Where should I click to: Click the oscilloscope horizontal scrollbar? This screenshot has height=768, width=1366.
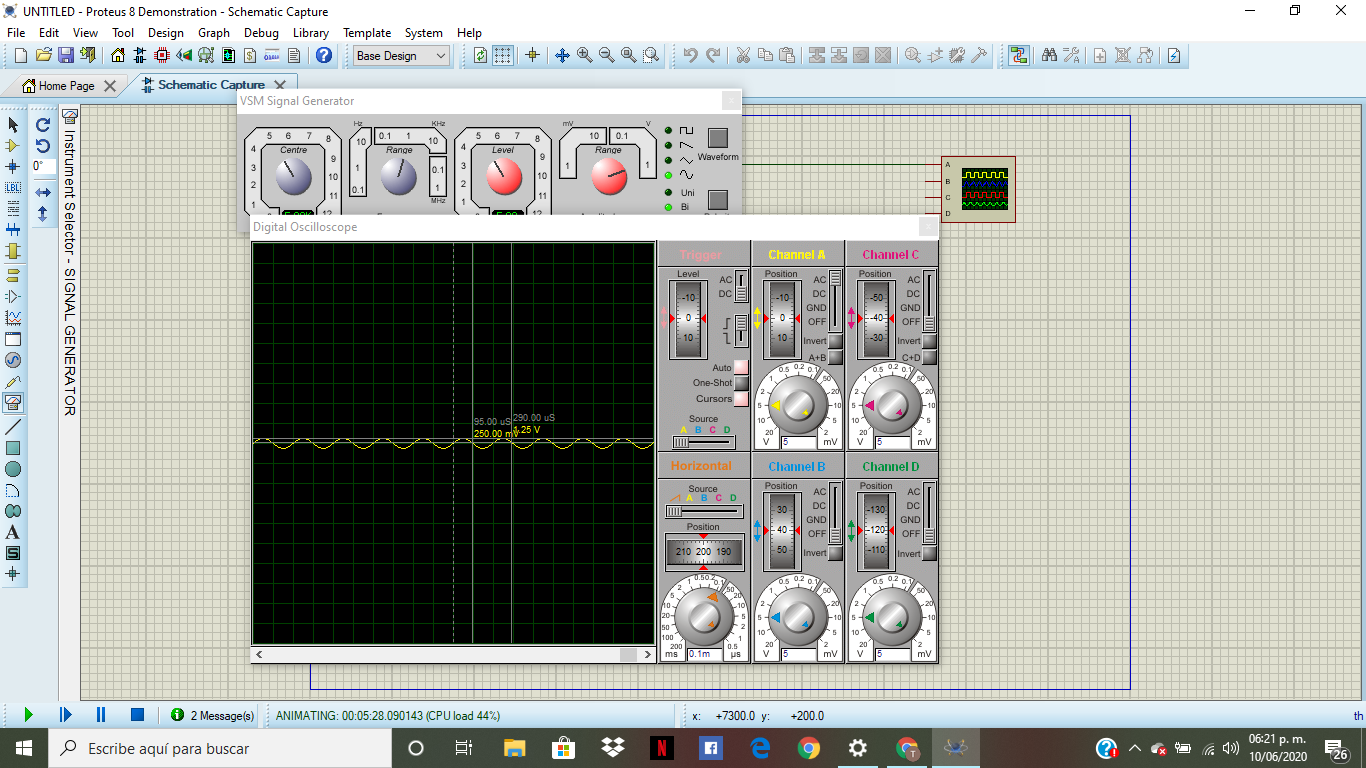pos(453,654)
